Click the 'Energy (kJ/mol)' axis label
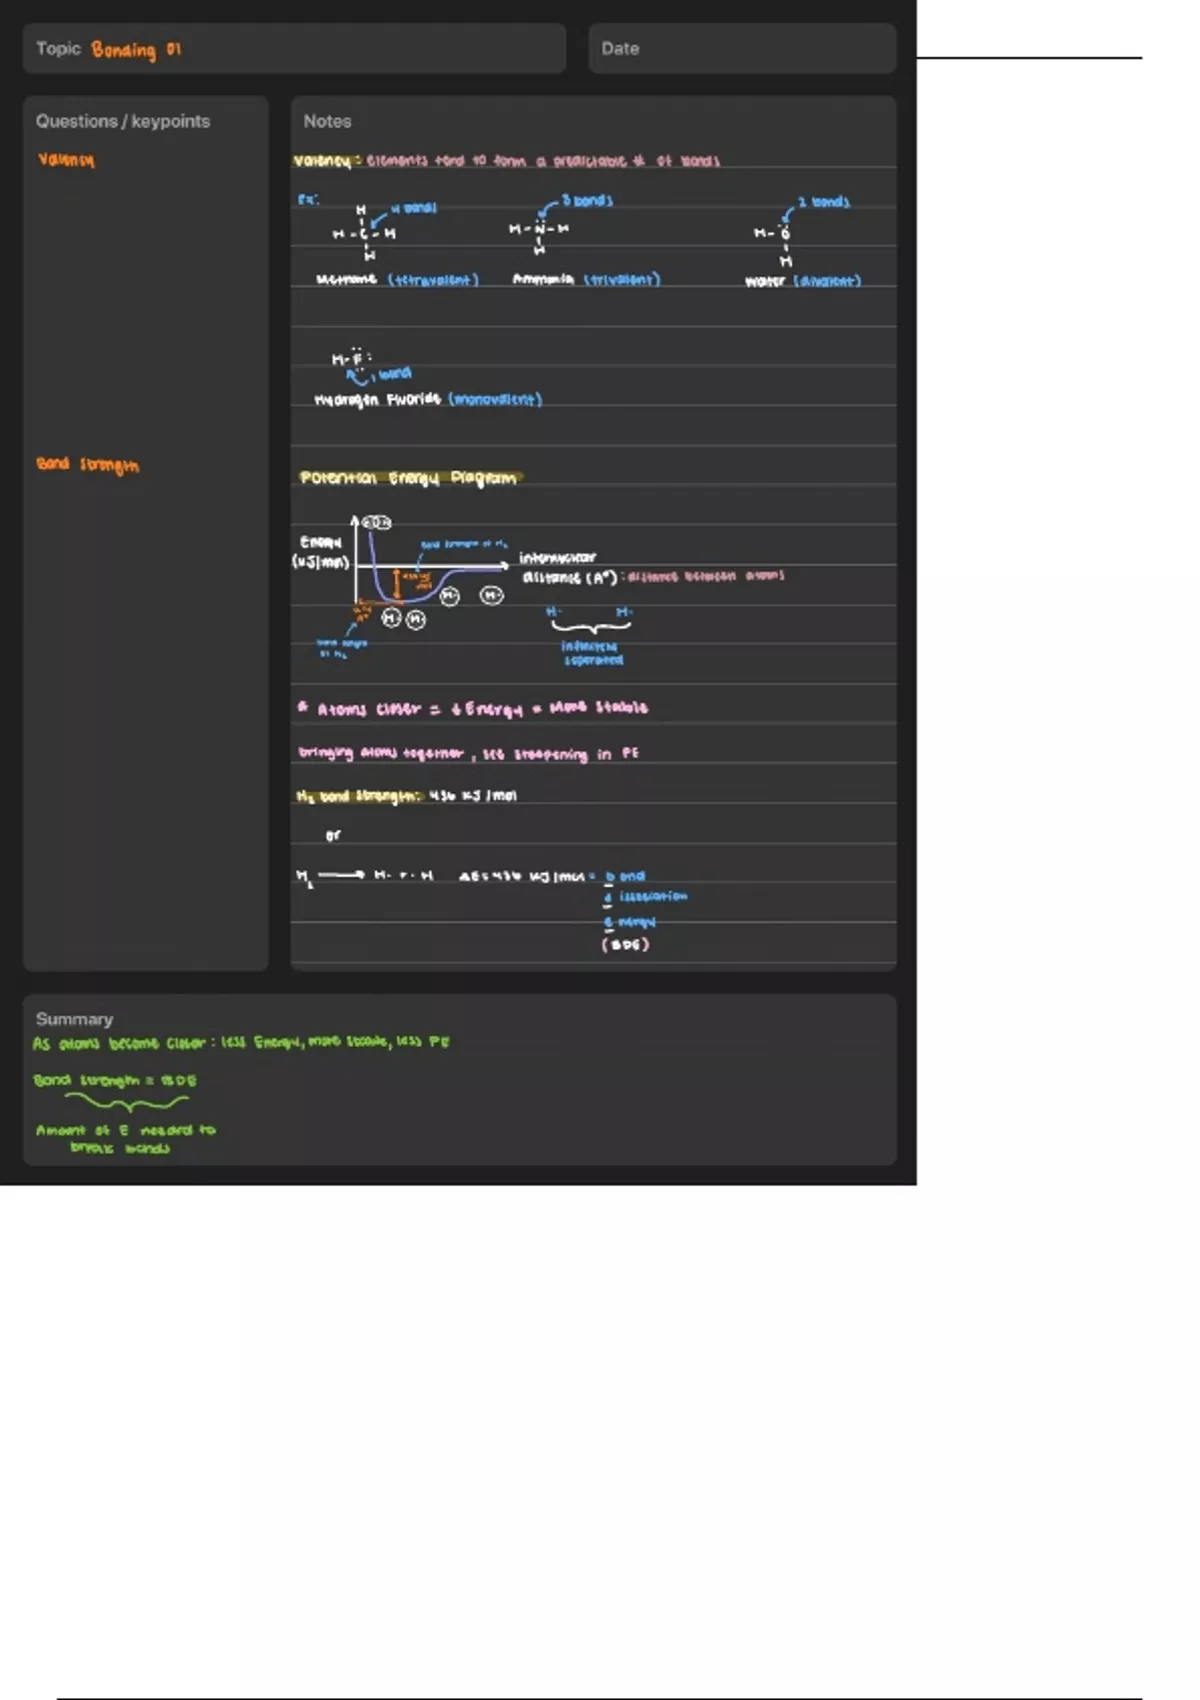Screen dimensions: 1200x1700 coord(321,553)
